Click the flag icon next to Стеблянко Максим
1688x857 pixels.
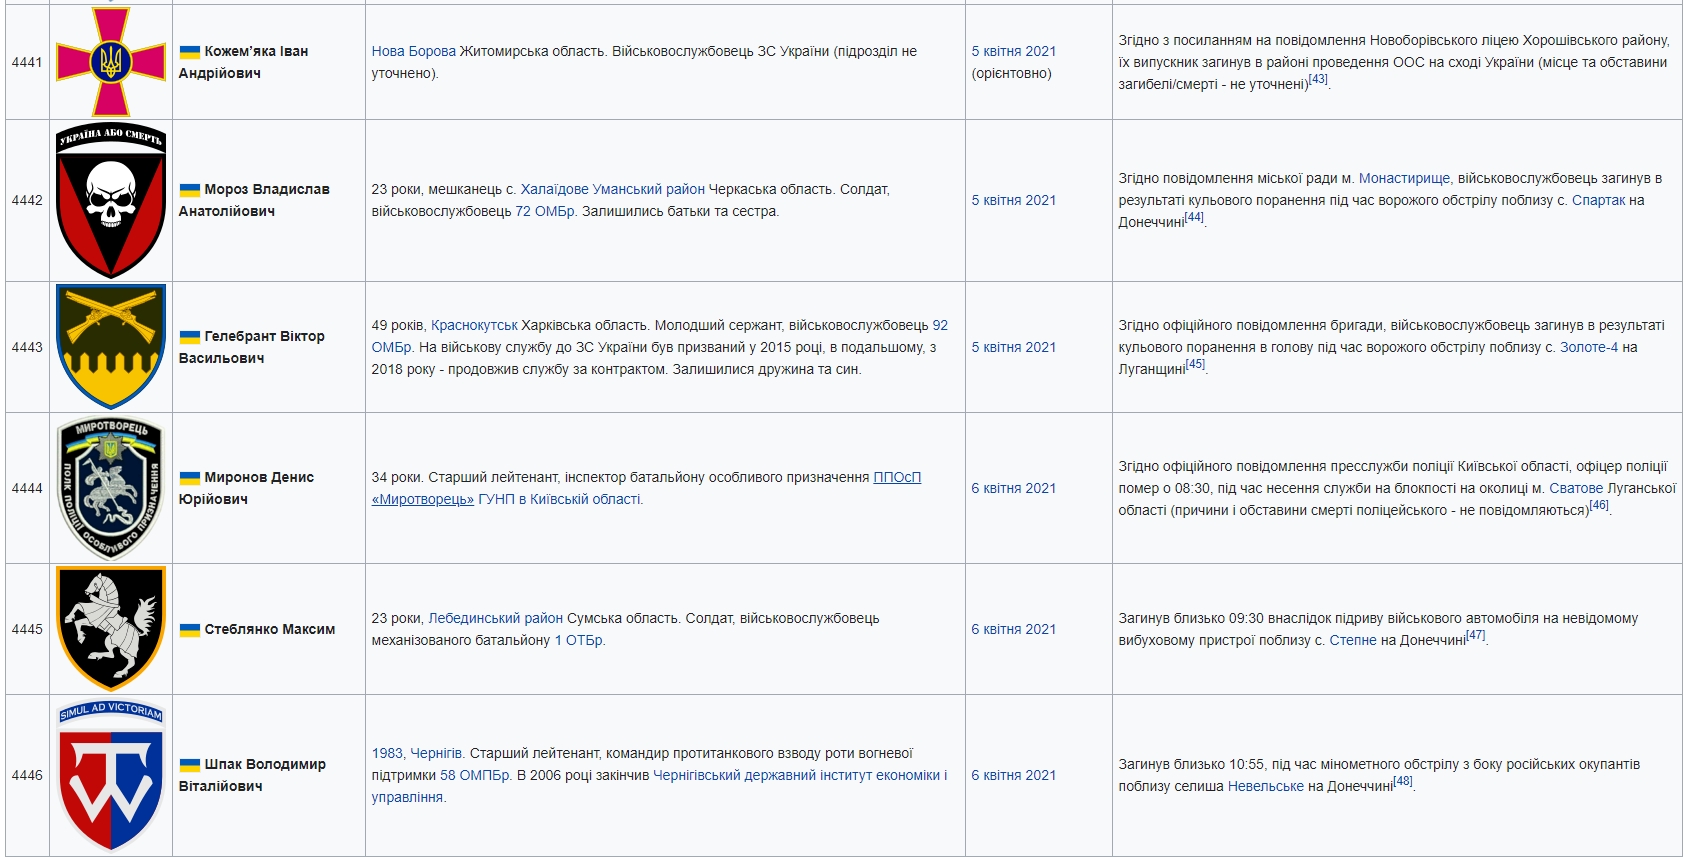click(x=189, y=630)
